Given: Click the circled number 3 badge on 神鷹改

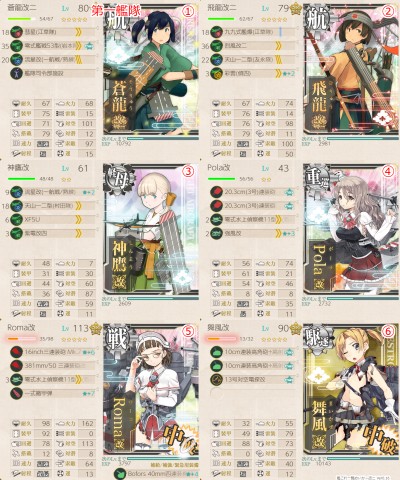Looking at the screenshot, I should point(188,172).
